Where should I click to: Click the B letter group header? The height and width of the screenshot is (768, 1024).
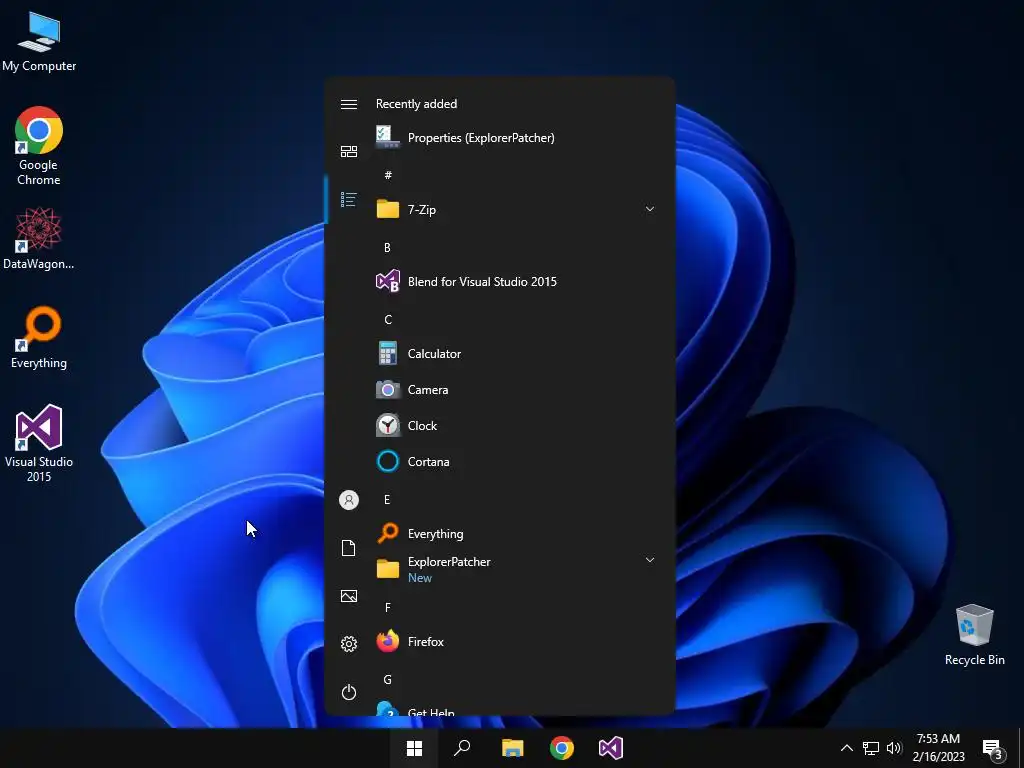pyautogui.click(x=387, y=248)
